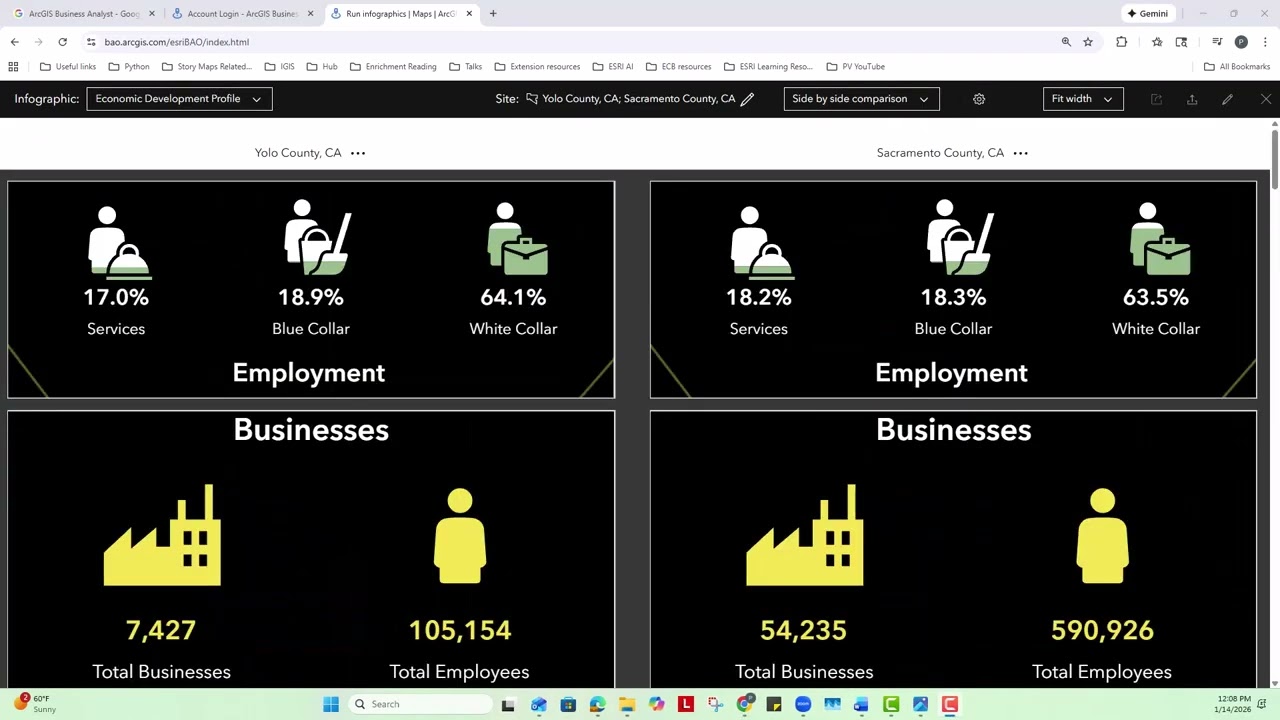The width and height of the screenshot is (1280, 720).
Task: Open Chrome profile avatar
Action: (1241, 42)
